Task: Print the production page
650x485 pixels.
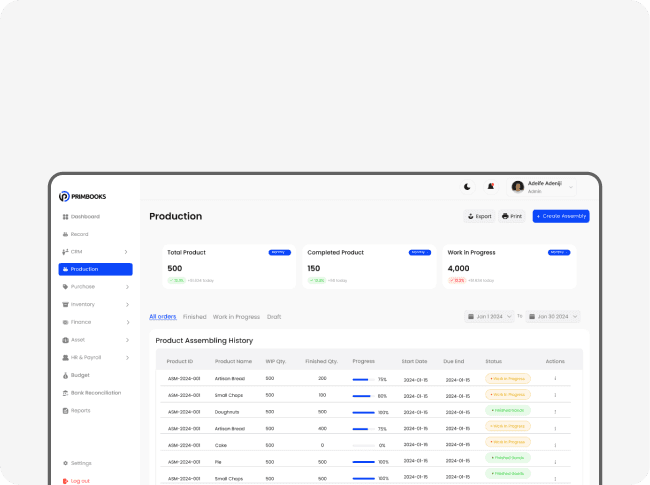Action: tap(512, 216)
